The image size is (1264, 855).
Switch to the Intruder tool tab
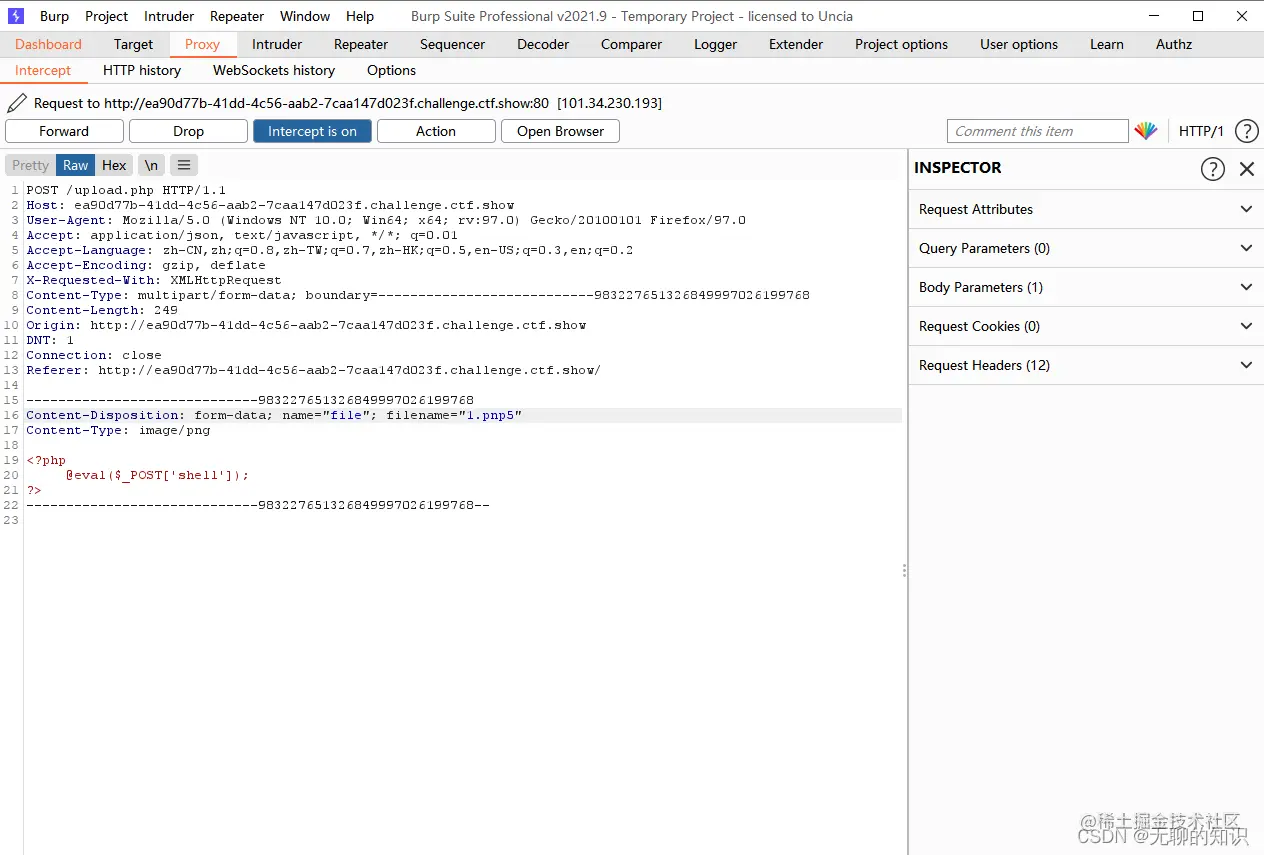click(x=277, y=44)
